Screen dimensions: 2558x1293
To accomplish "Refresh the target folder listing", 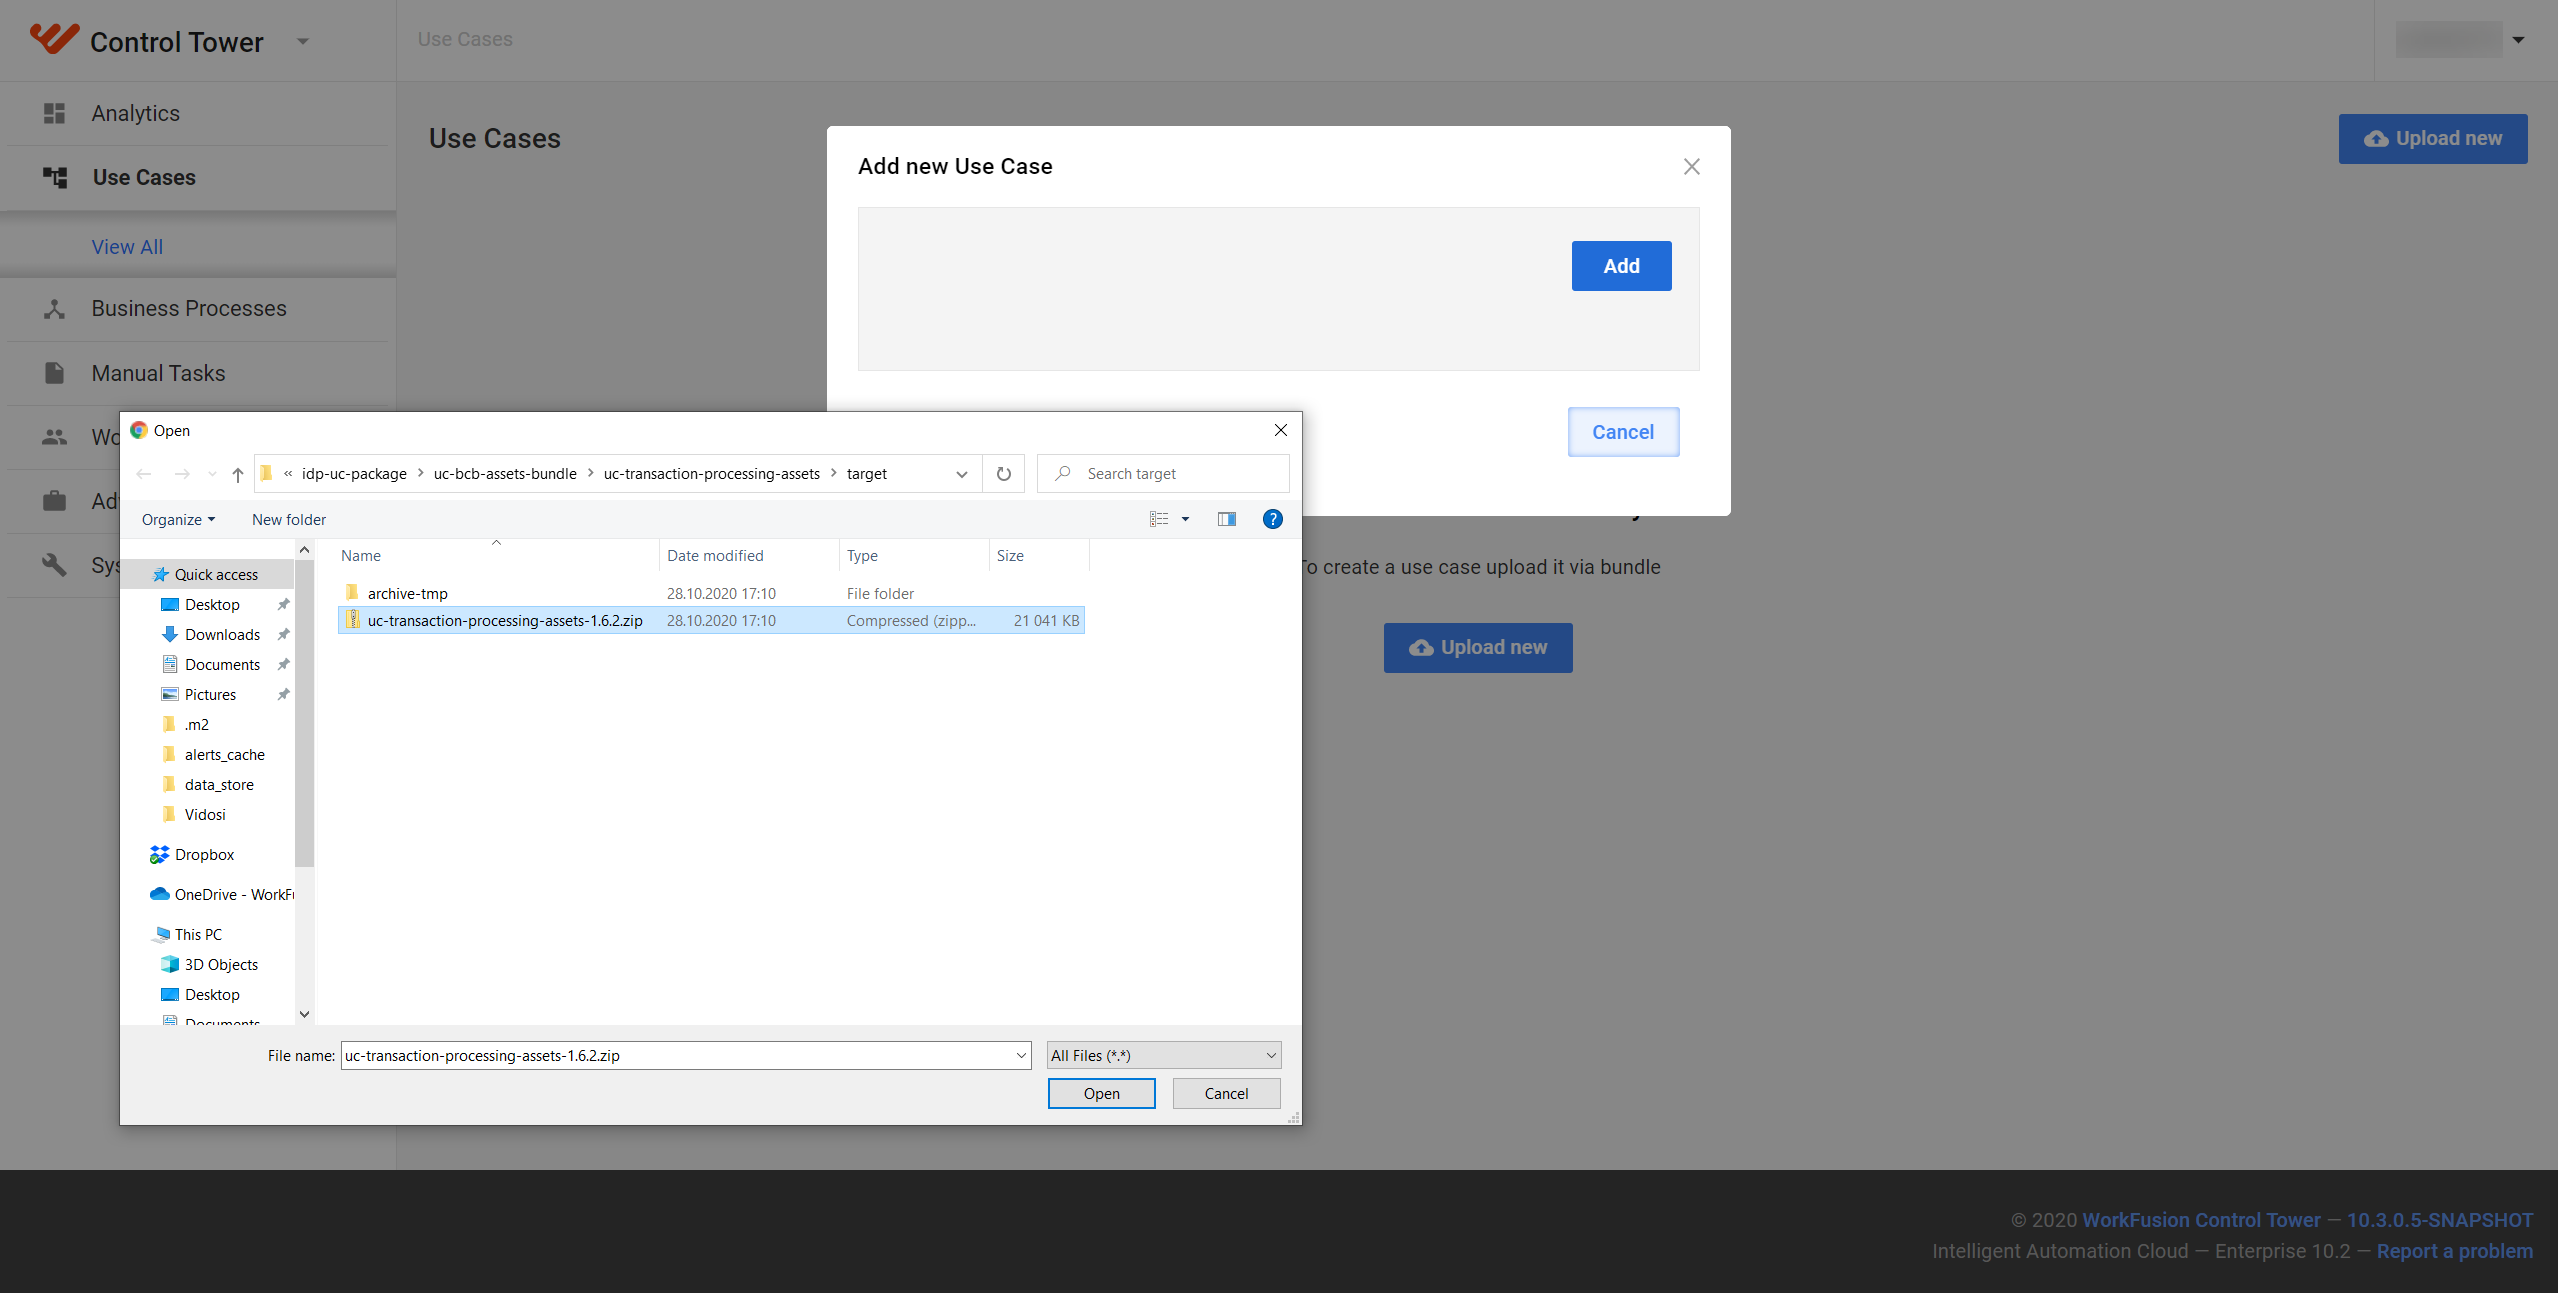I will click(1004, 474).
